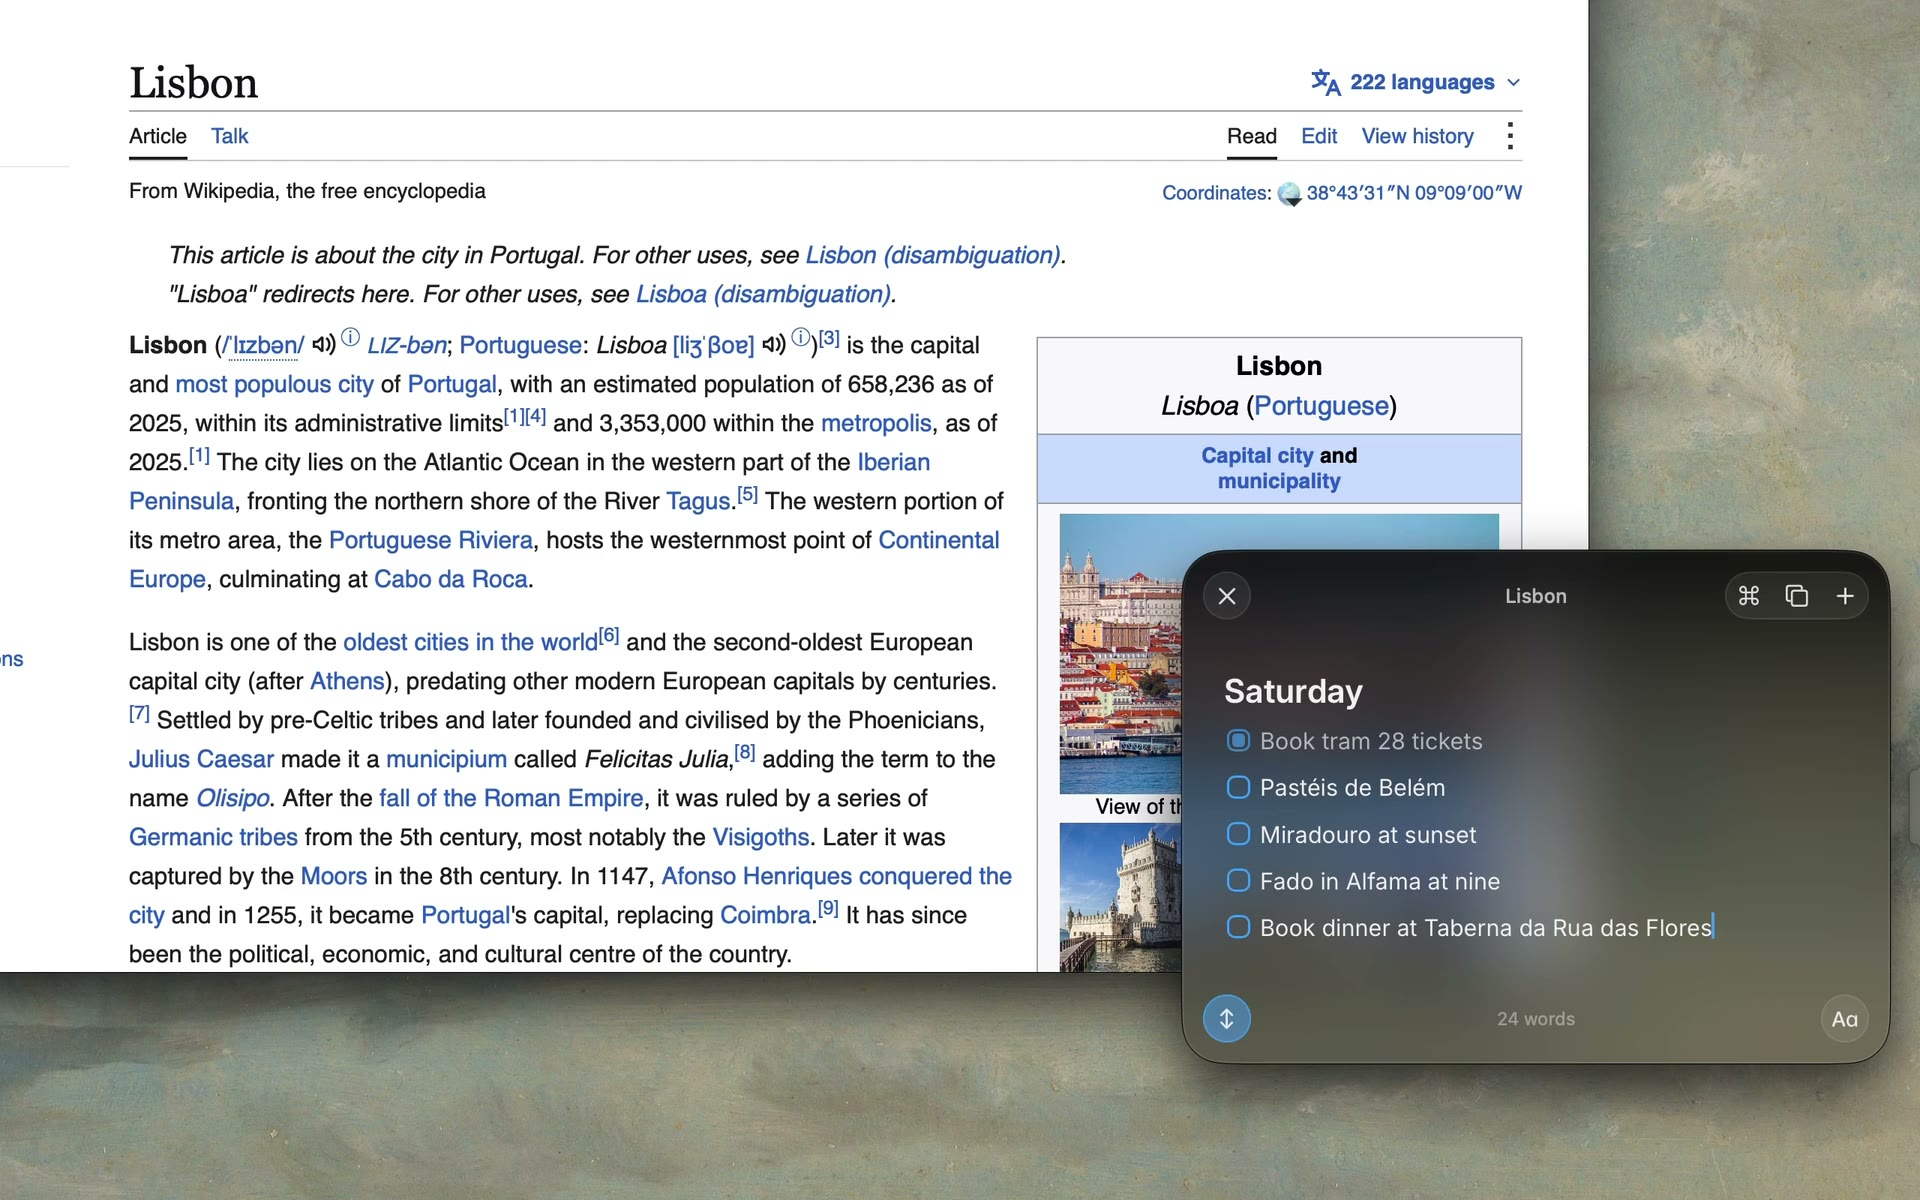Open Capital city link in infobox
Viewport: 1920px width, 1200px height.
pyautogui.click(x=1257, y=455)
